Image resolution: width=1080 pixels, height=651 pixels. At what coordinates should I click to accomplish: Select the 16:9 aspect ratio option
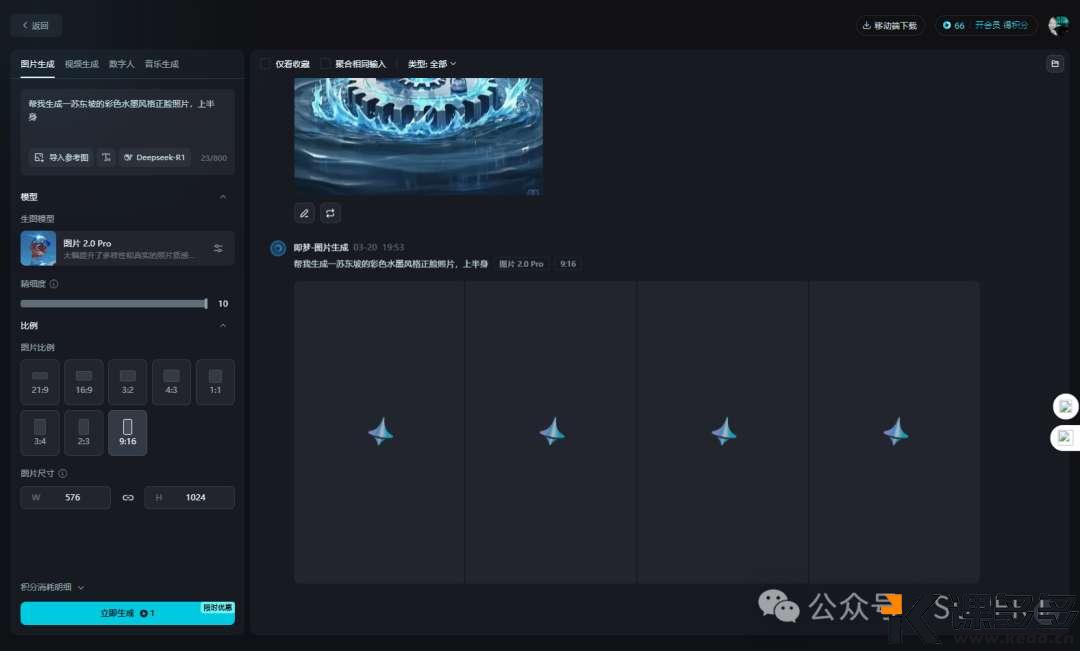pos(84,382)
